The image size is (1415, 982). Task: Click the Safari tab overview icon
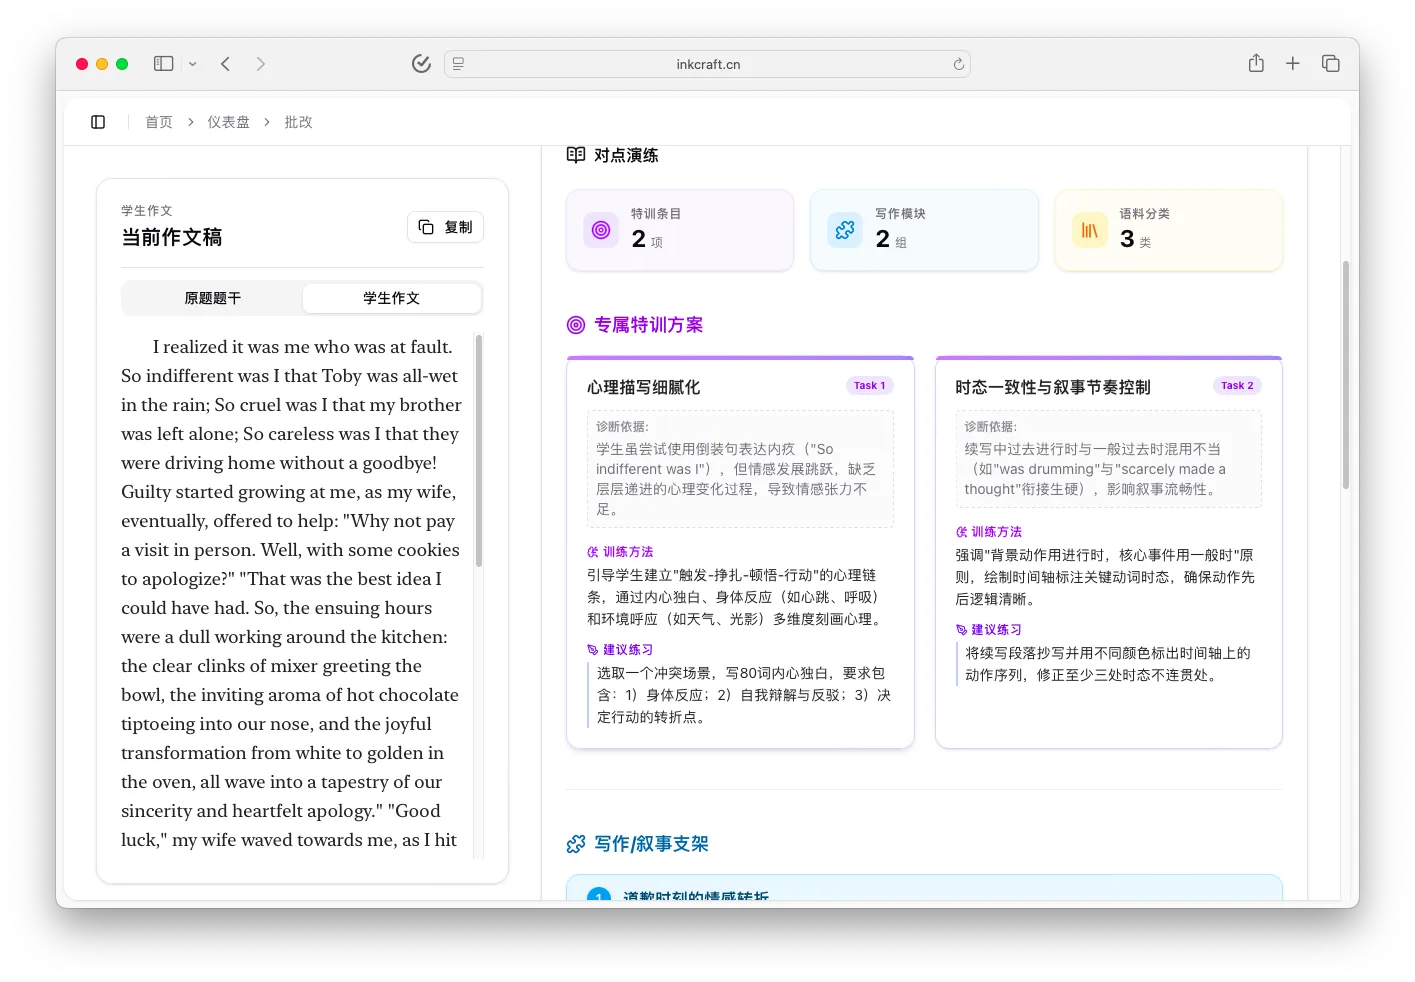pyautogui.click(x=1331, y=62)
